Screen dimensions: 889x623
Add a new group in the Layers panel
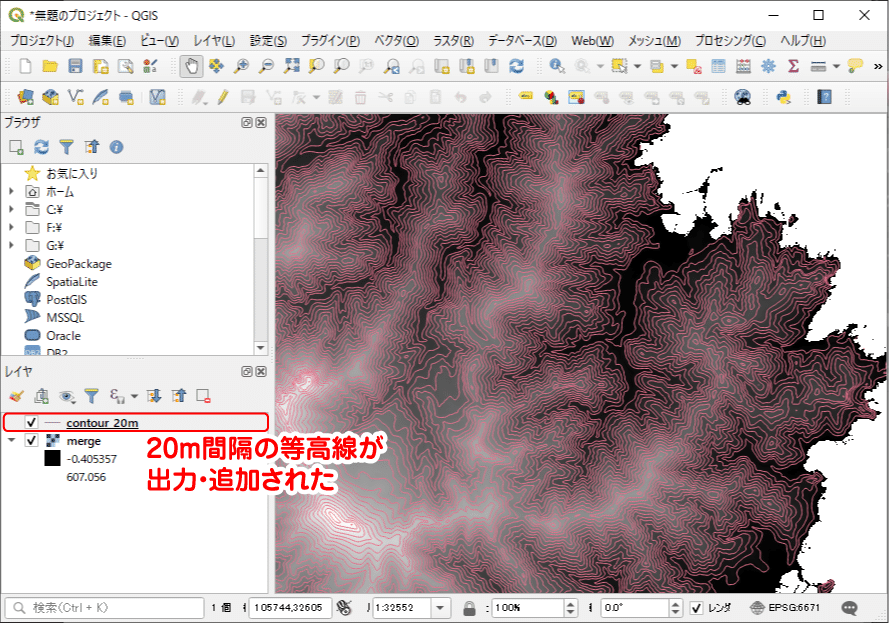coord(41,395)
